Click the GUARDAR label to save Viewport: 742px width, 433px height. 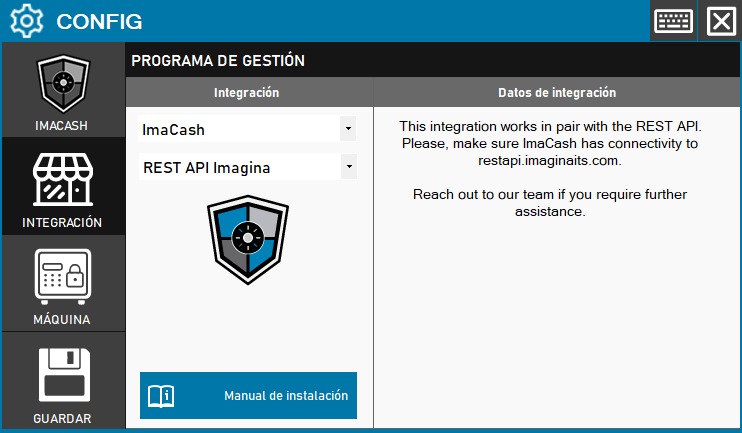[x=63, y=418]
